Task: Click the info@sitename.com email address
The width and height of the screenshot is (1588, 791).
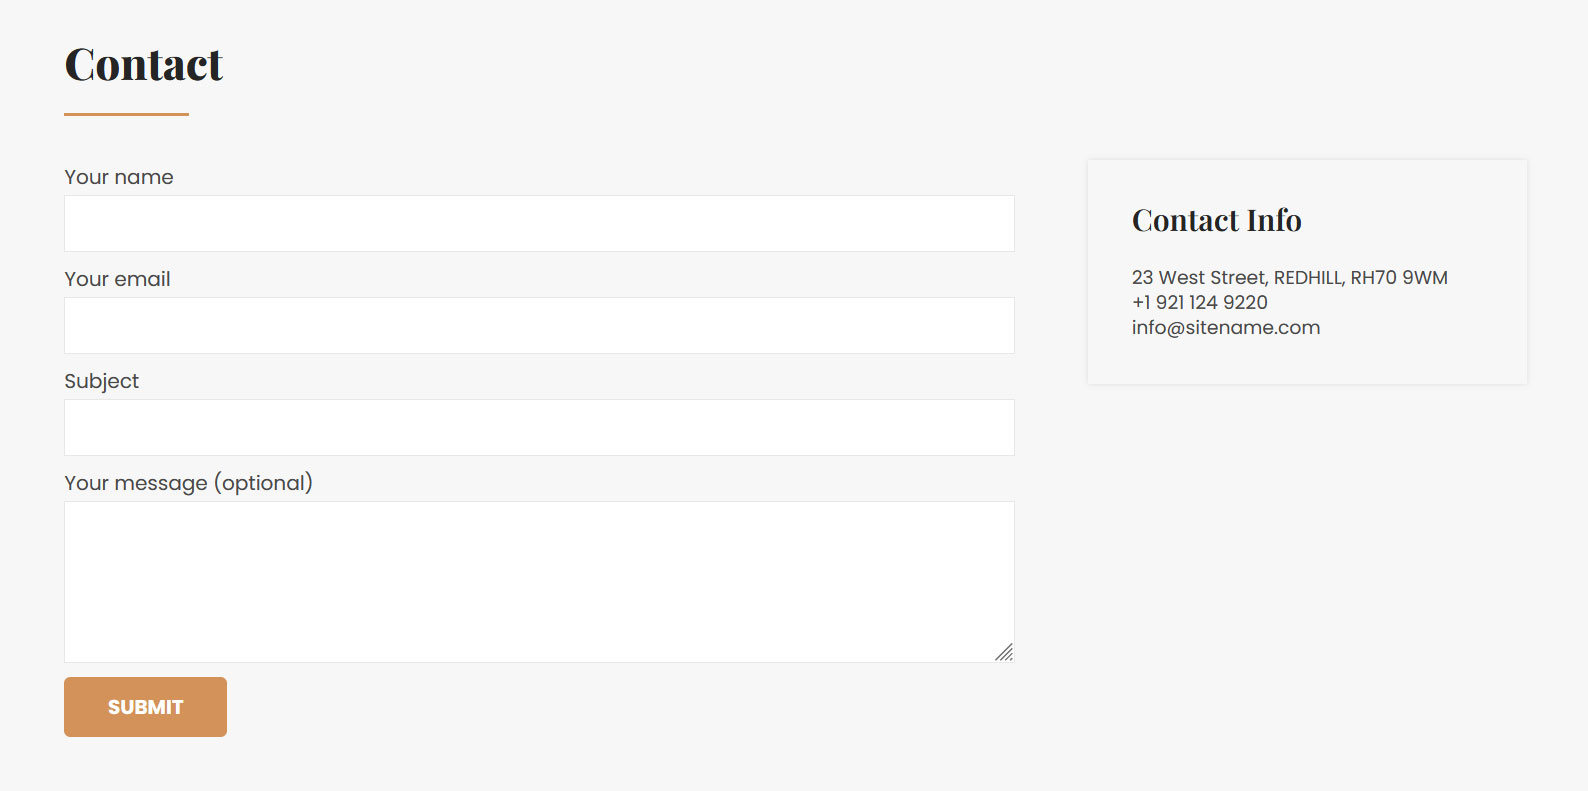Action: 1226,328
